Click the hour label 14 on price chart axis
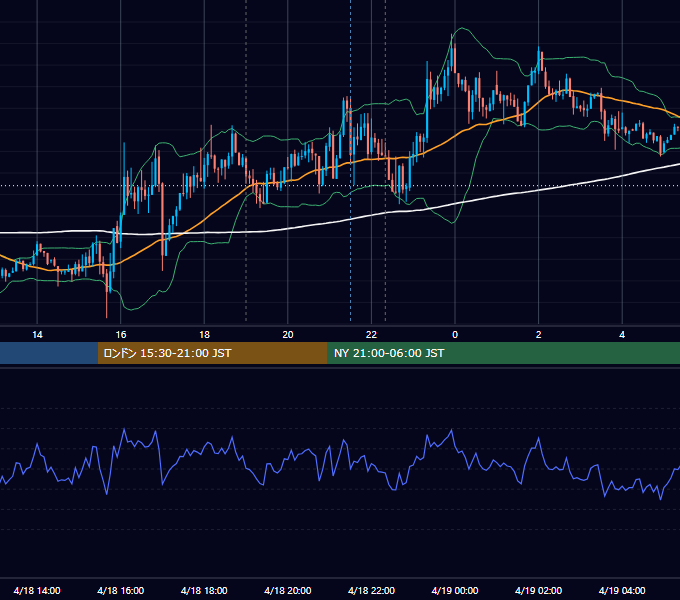The image size is (680, 600). 37,335
